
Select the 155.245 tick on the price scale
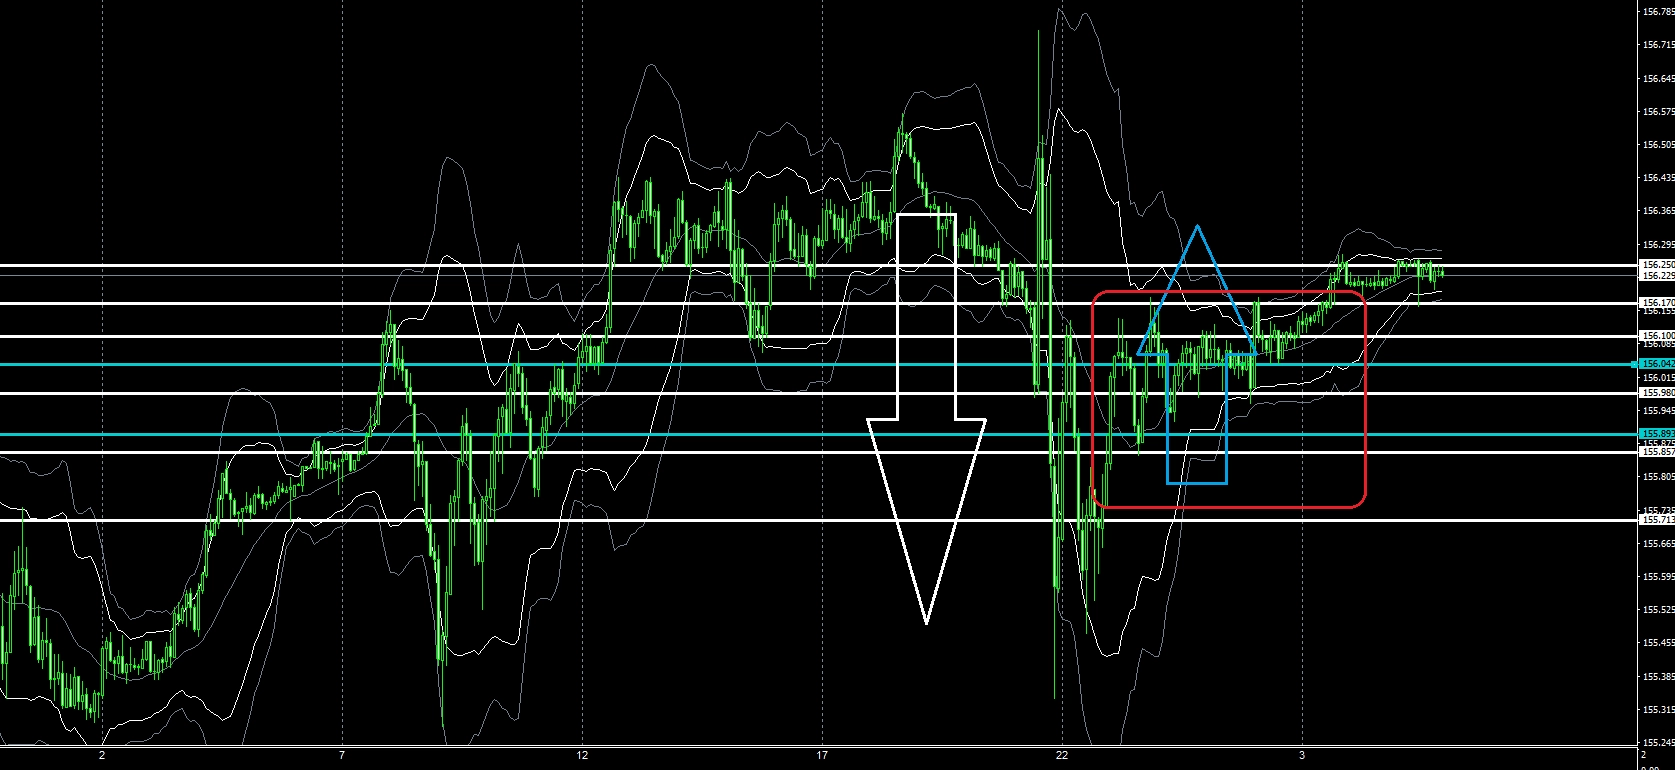1657,743
